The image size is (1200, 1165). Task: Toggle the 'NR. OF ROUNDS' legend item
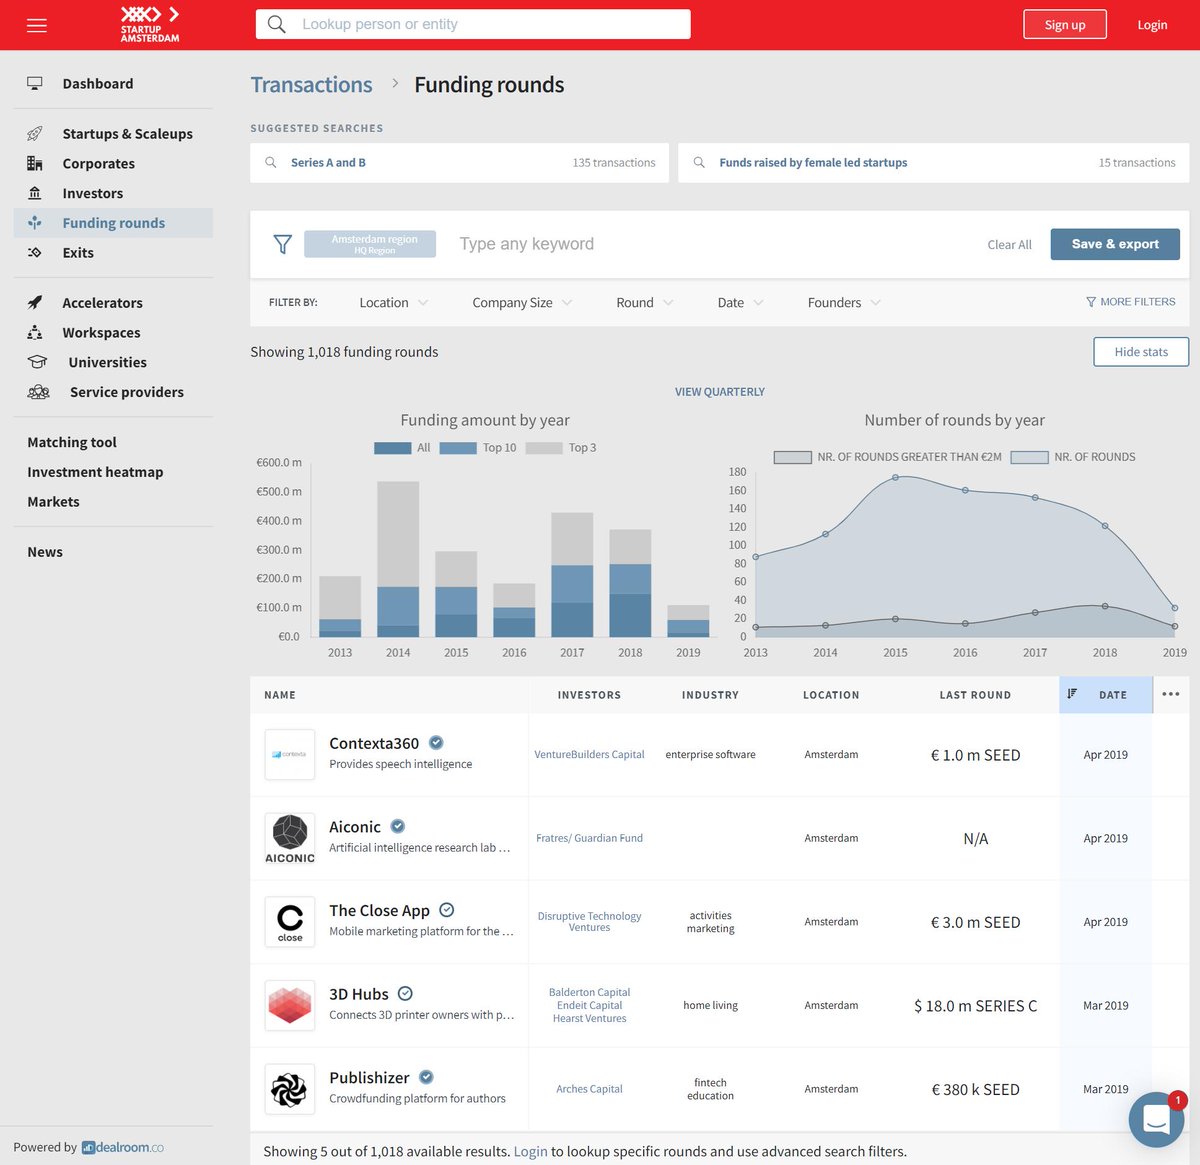(x=1073, y=457)
